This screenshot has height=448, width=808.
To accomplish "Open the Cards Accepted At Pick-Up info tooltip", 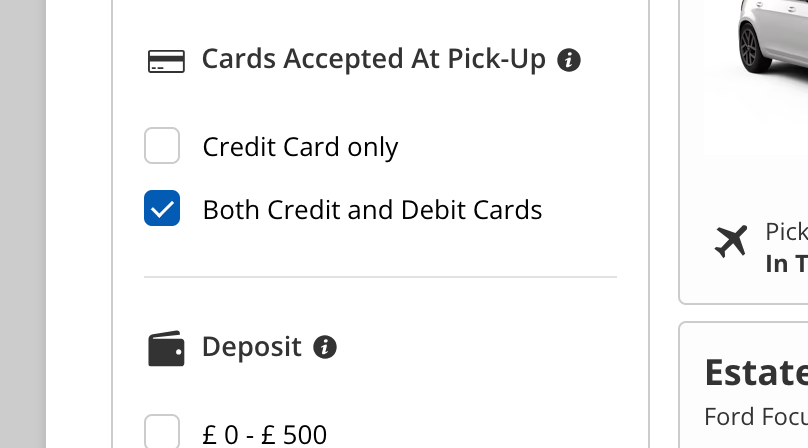I will pos(569,60).
